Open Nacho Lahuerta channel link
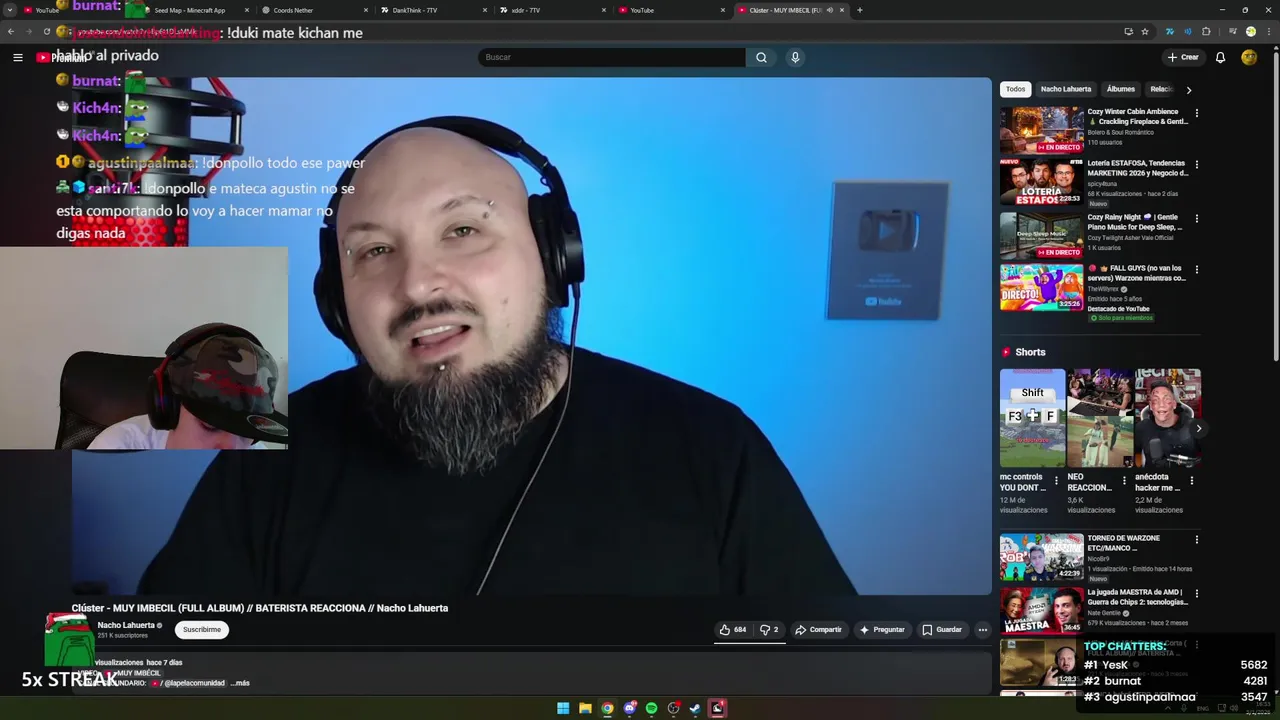Viewport: 1280px width, 720px height. tap(126, 625)
